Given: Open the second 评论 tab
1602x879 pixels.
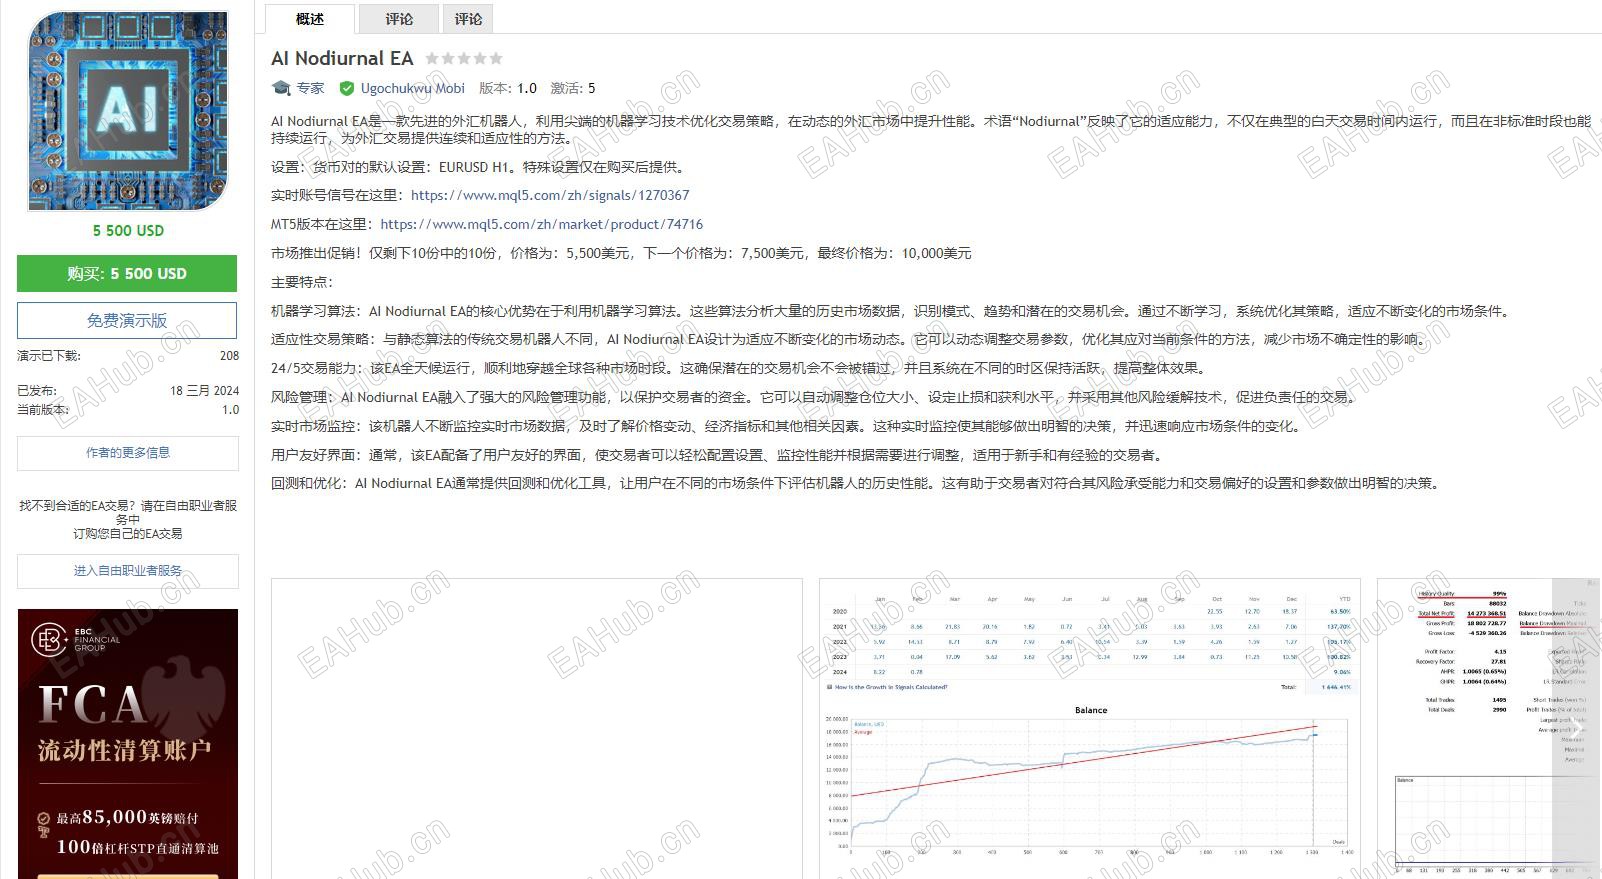Looking at the screenshot, I should coord(468,19).
